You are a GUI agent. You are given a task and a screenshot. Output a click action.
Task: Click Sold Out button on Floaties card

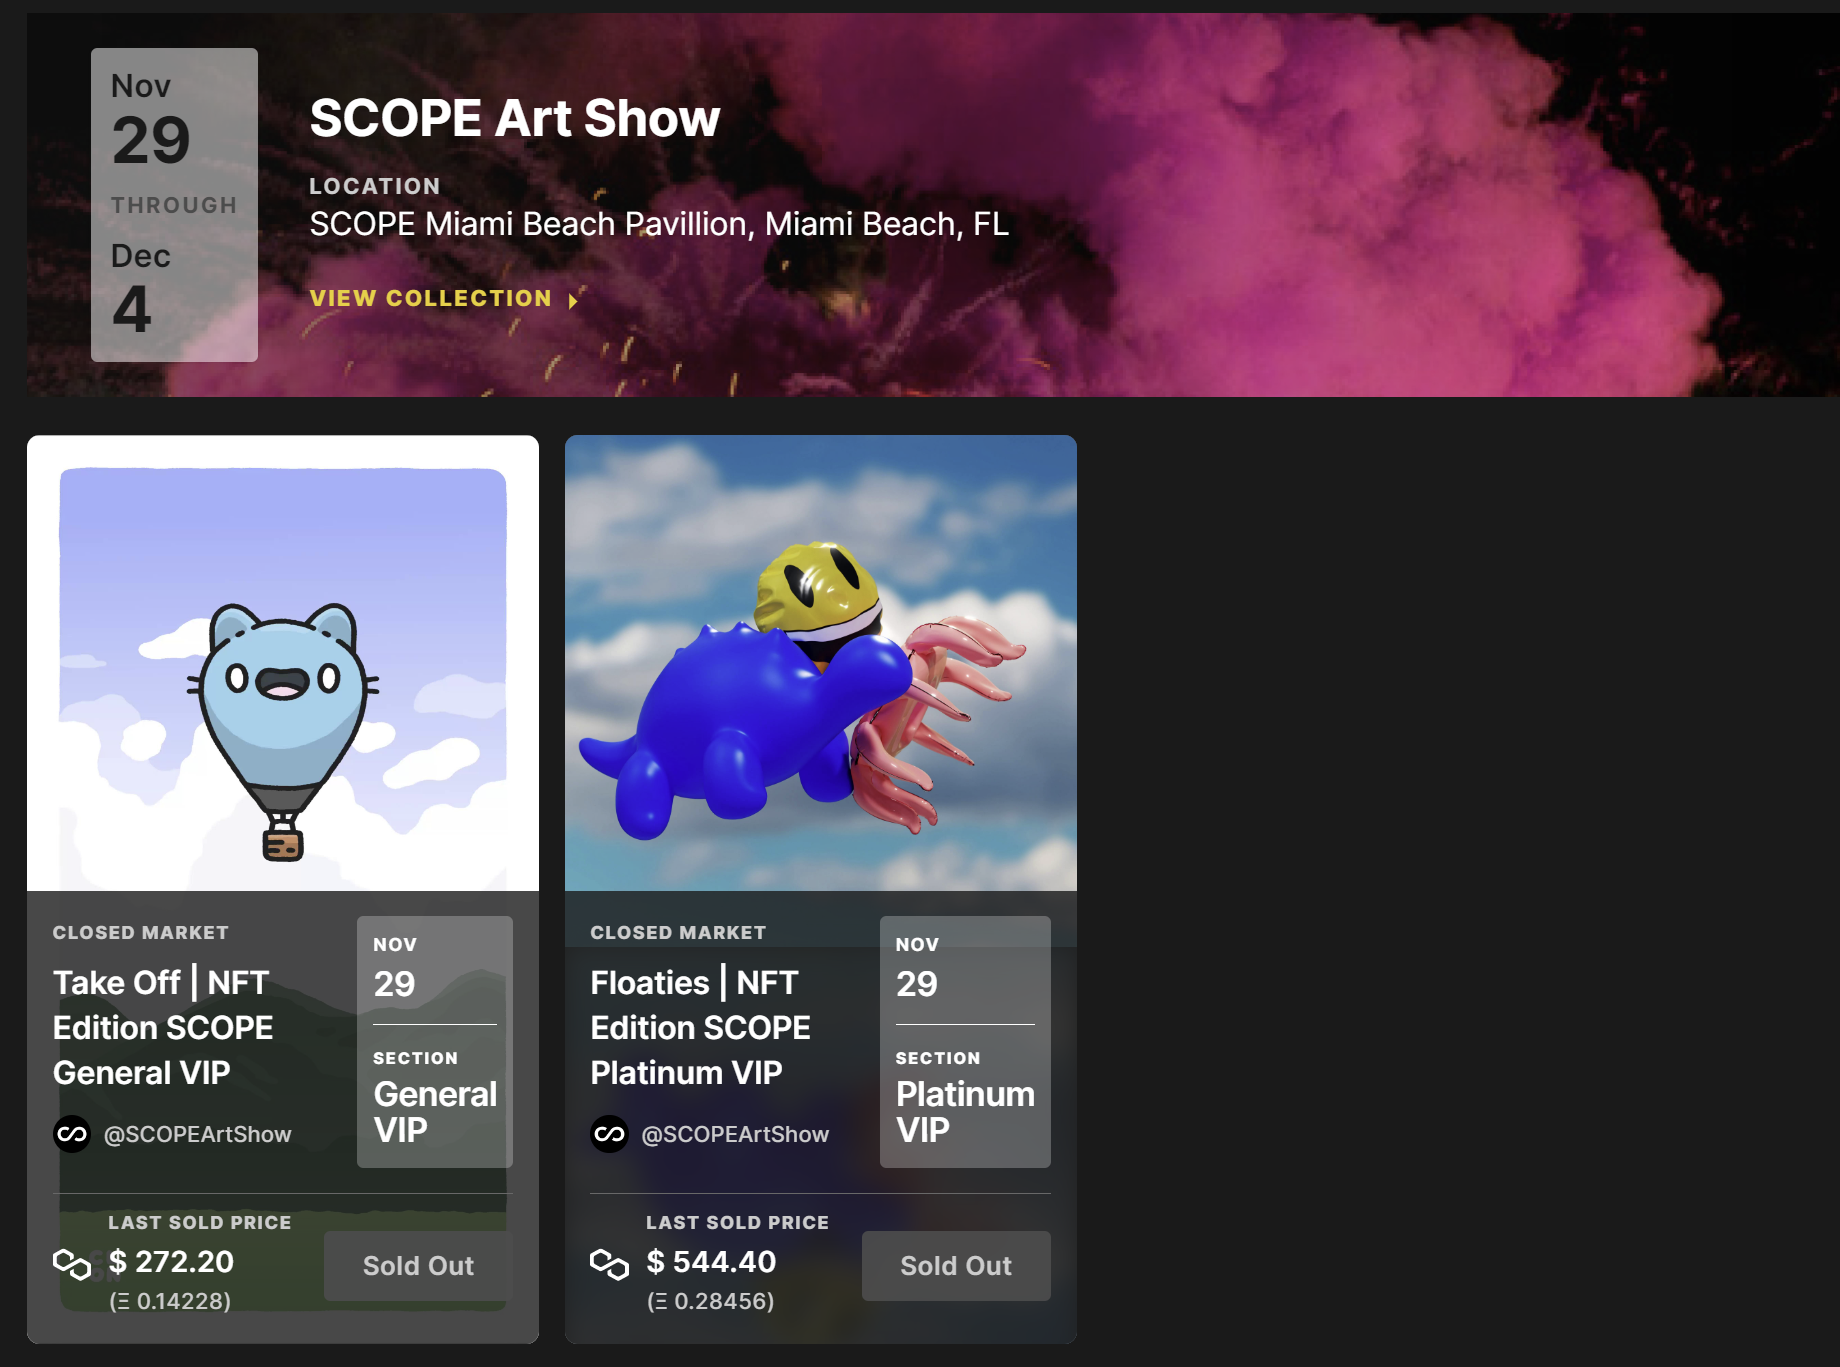tap(956, 1266)
